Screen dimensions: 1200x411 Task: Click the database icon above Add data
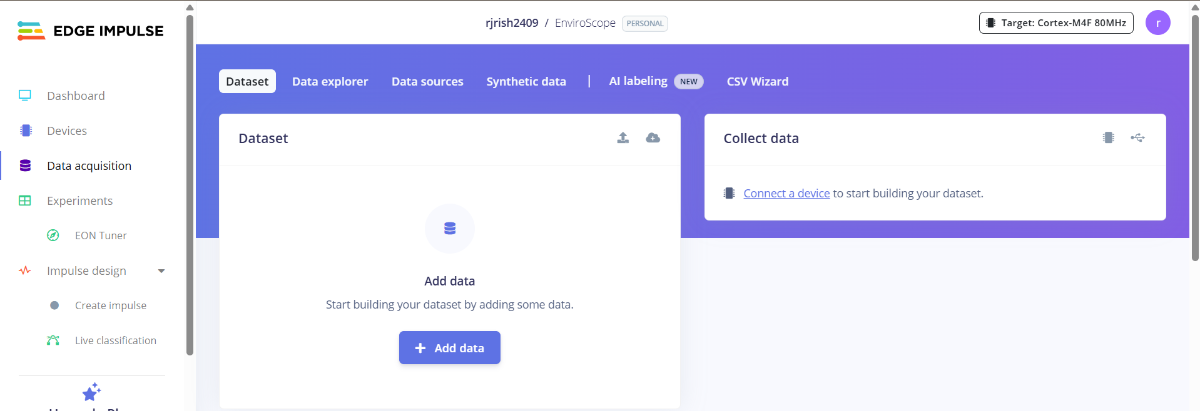click(x=449, y=229)
